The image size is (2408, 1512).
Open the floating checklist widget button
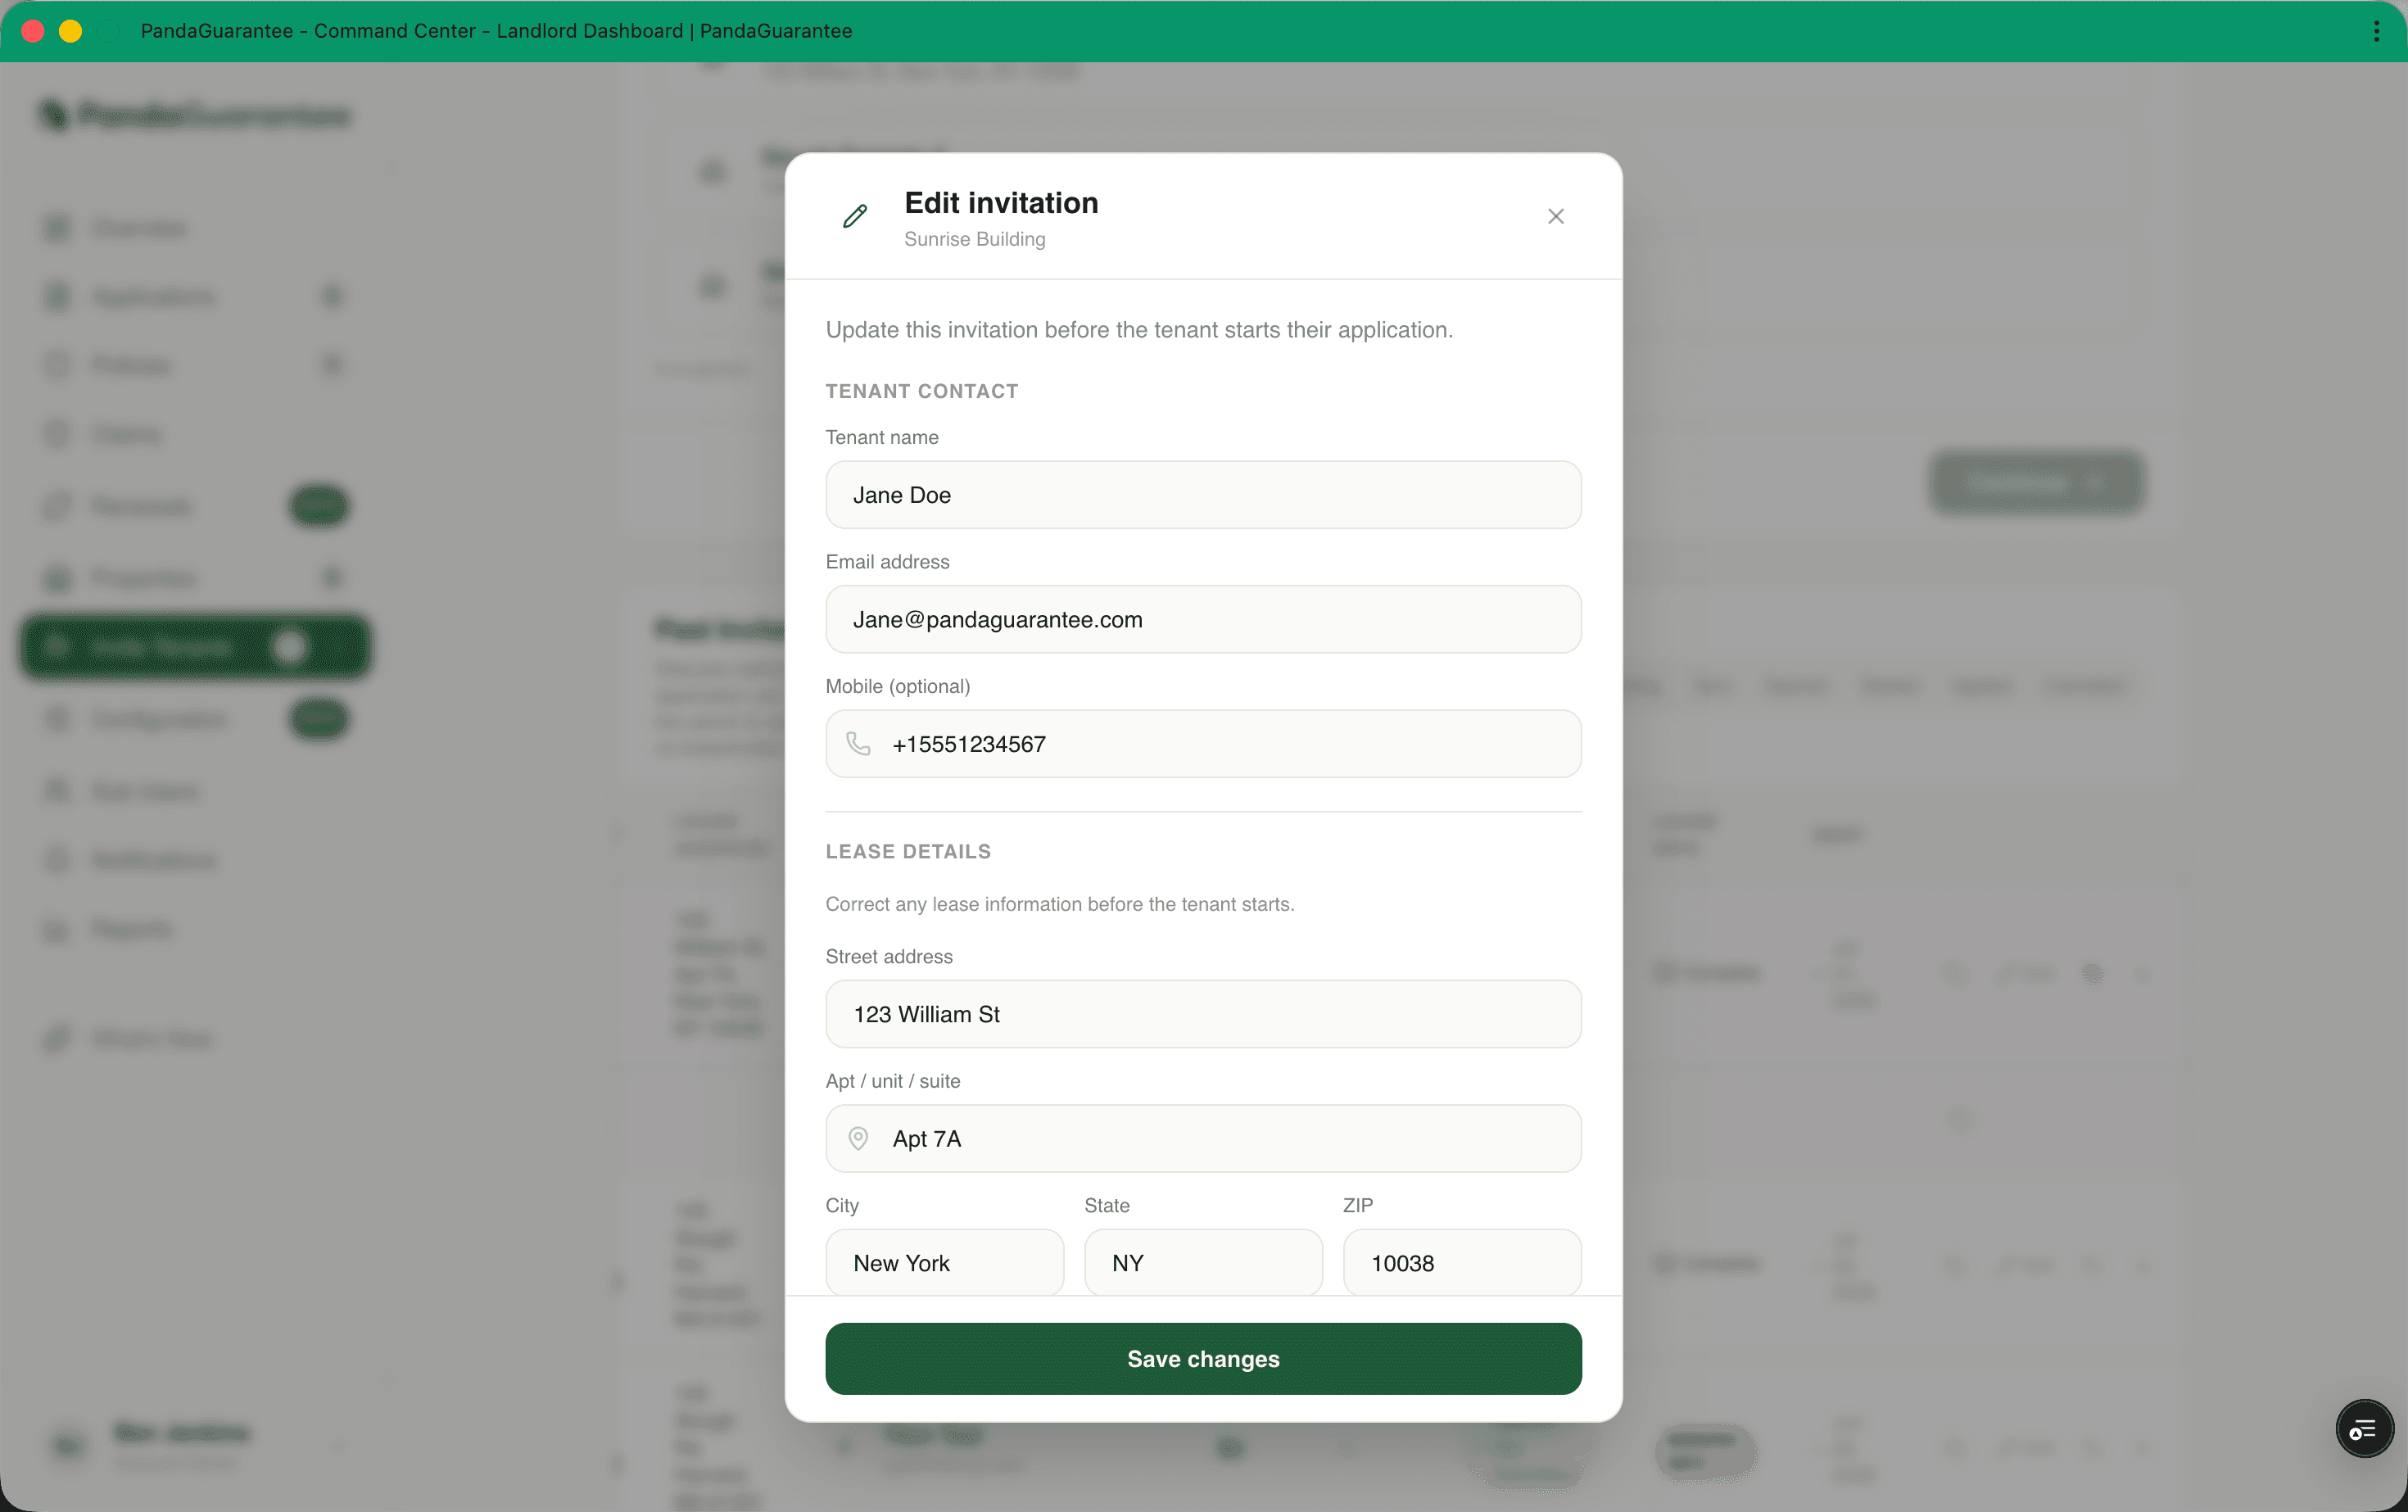click(x=2364, y=1428)
